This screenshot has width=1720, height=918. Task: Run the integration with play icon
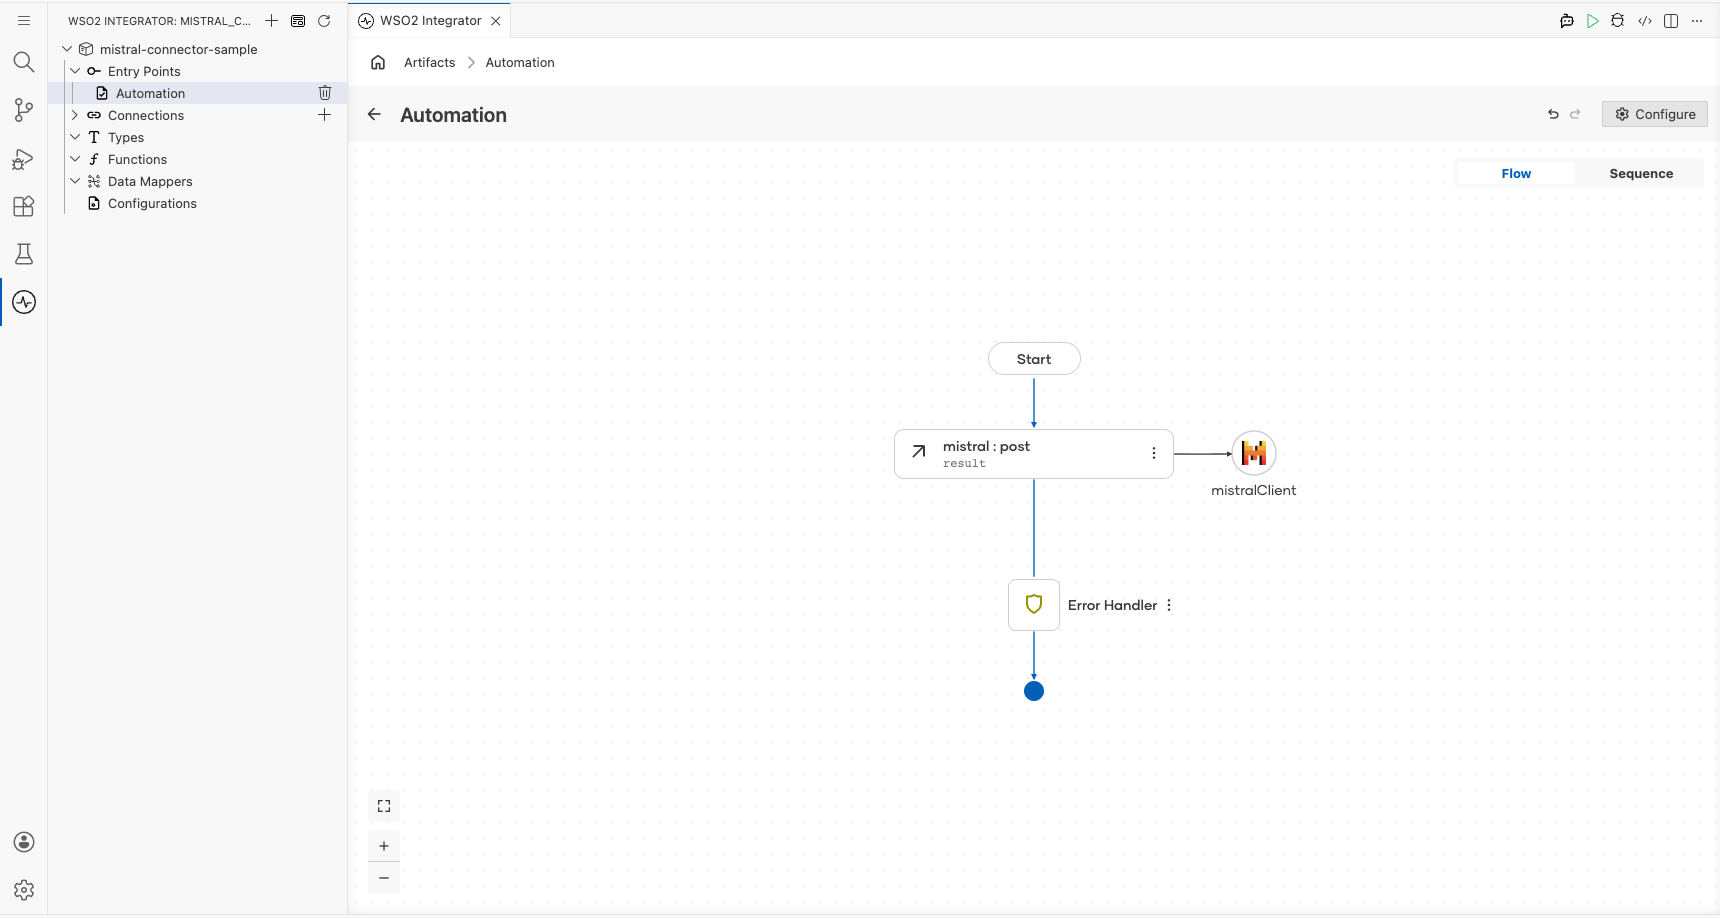click(x=1593, y=20)
